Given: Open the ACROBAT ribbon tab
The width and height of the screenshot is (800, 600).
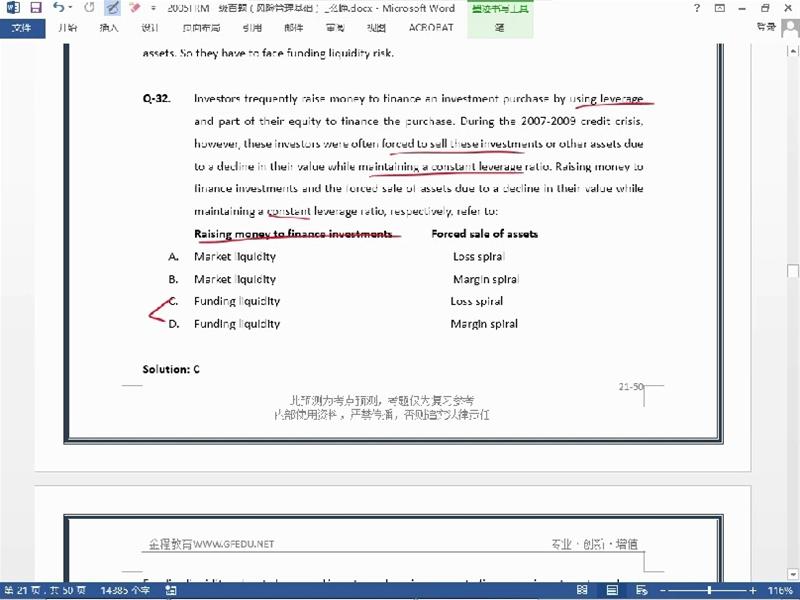Looking at the screenshot, I should pos(431,28).
